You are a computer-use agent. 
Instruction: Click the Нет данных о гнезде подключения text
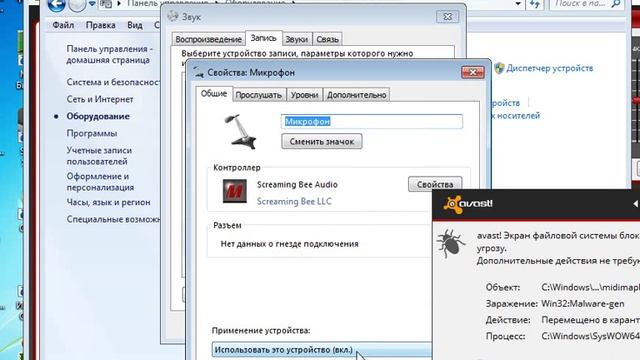[289, 244]
